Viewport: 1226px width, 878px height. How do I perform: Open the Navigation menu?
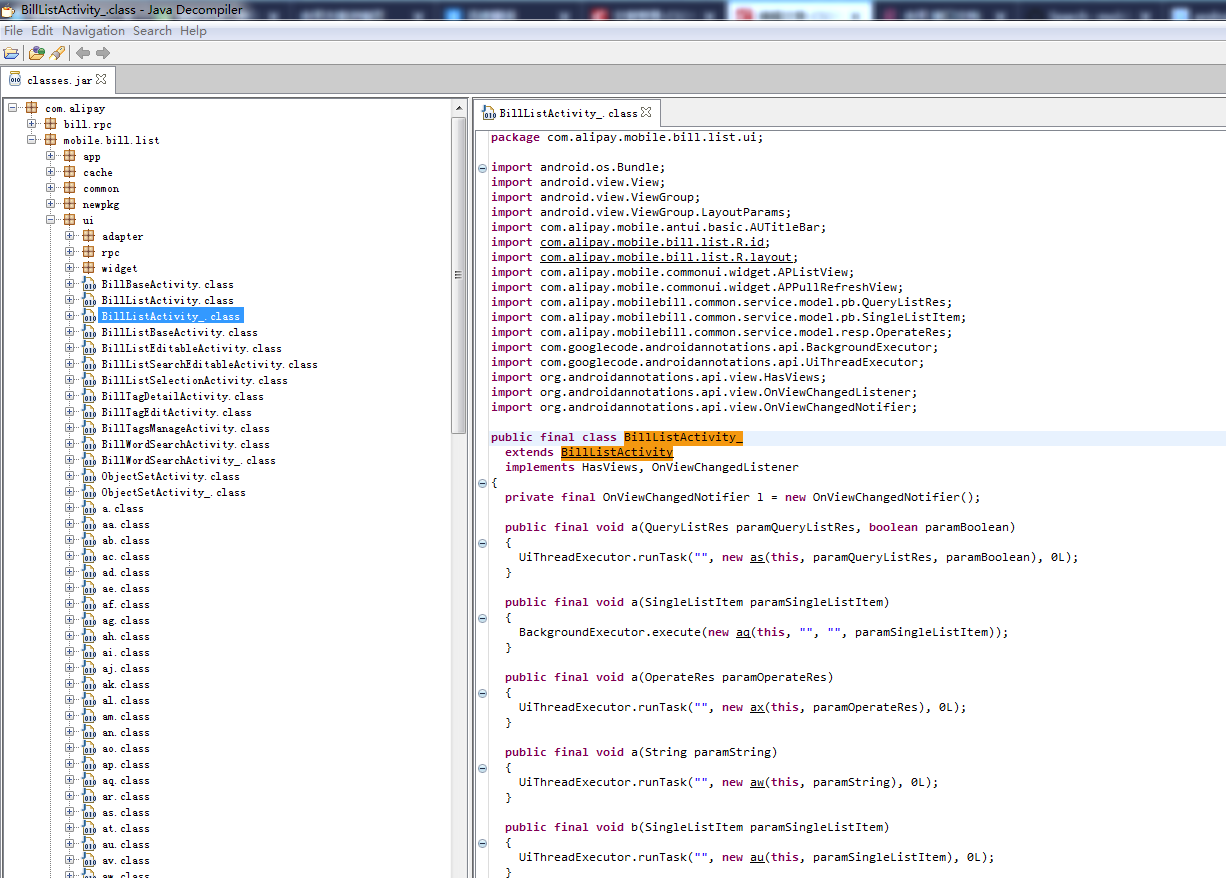point(93,30)
